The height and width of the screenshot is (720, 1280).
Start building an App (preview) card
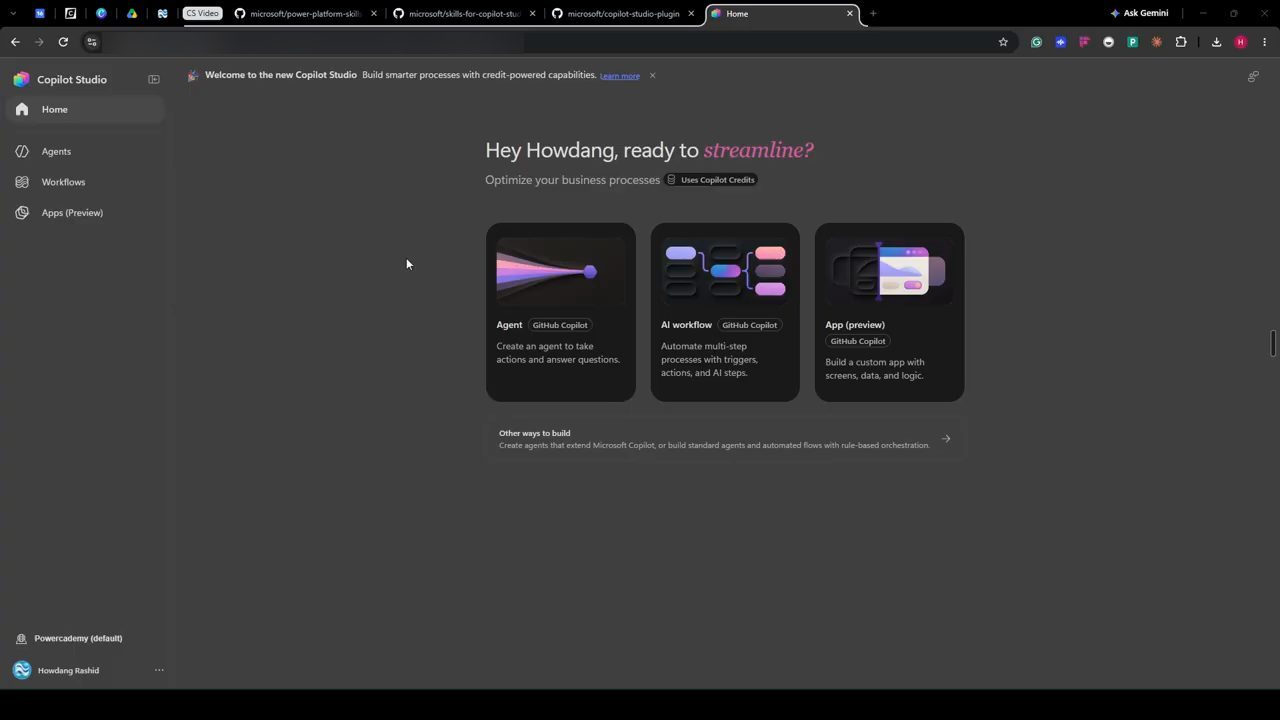[x=889, y=312]
